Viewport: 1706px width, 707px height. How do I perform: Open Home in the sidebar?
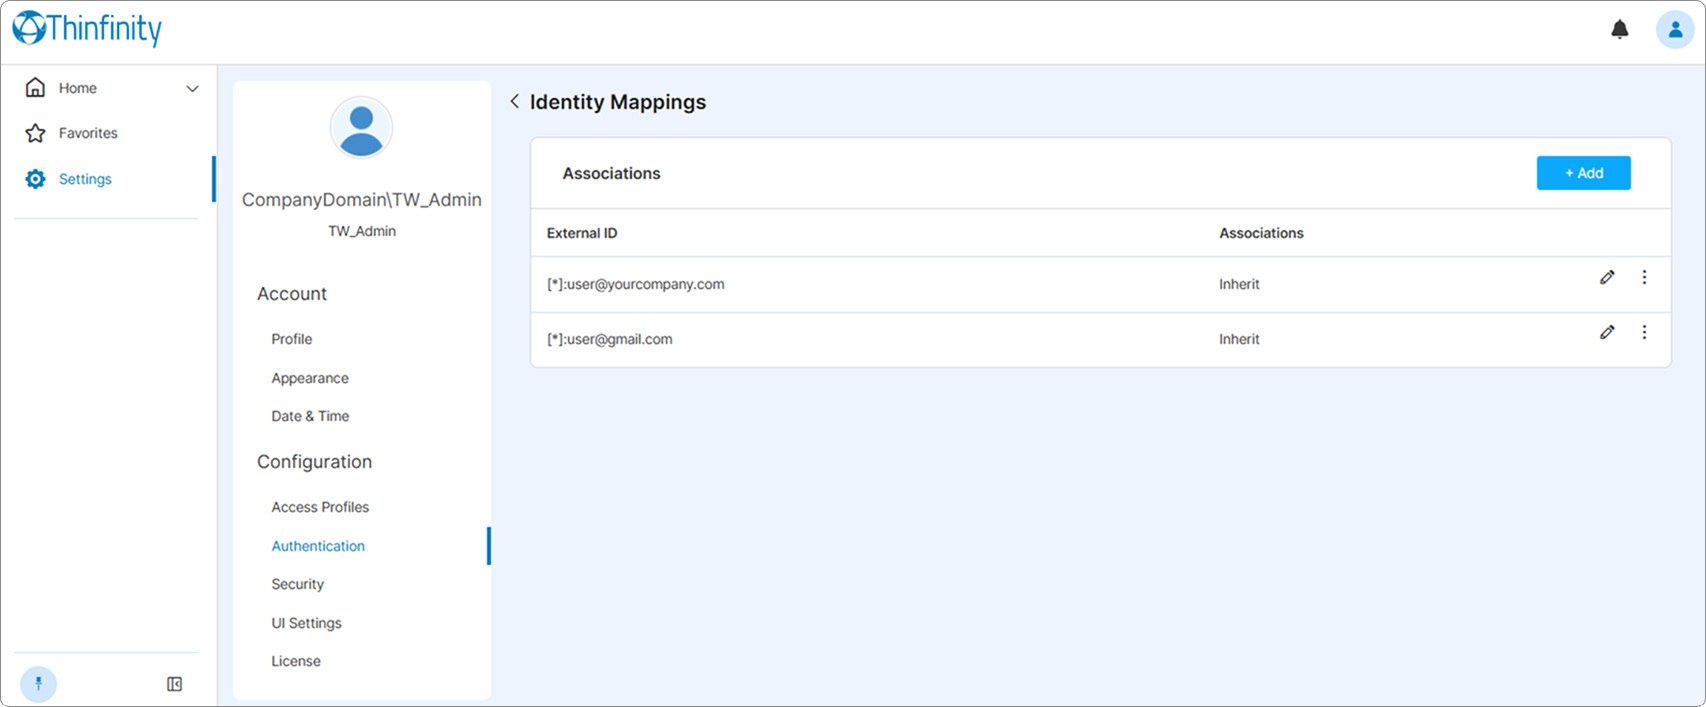click(x=77, y=88)
